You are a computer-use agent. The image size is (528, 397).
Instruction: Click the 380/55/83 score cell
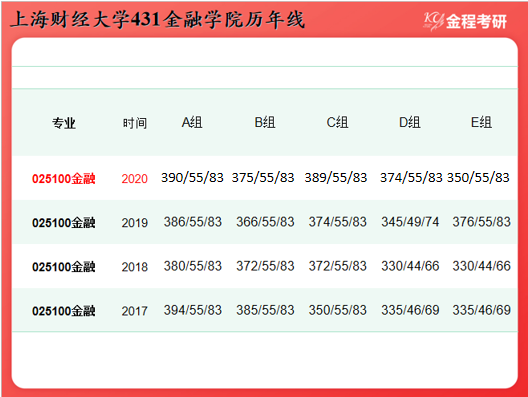click(x=193, y=266)
